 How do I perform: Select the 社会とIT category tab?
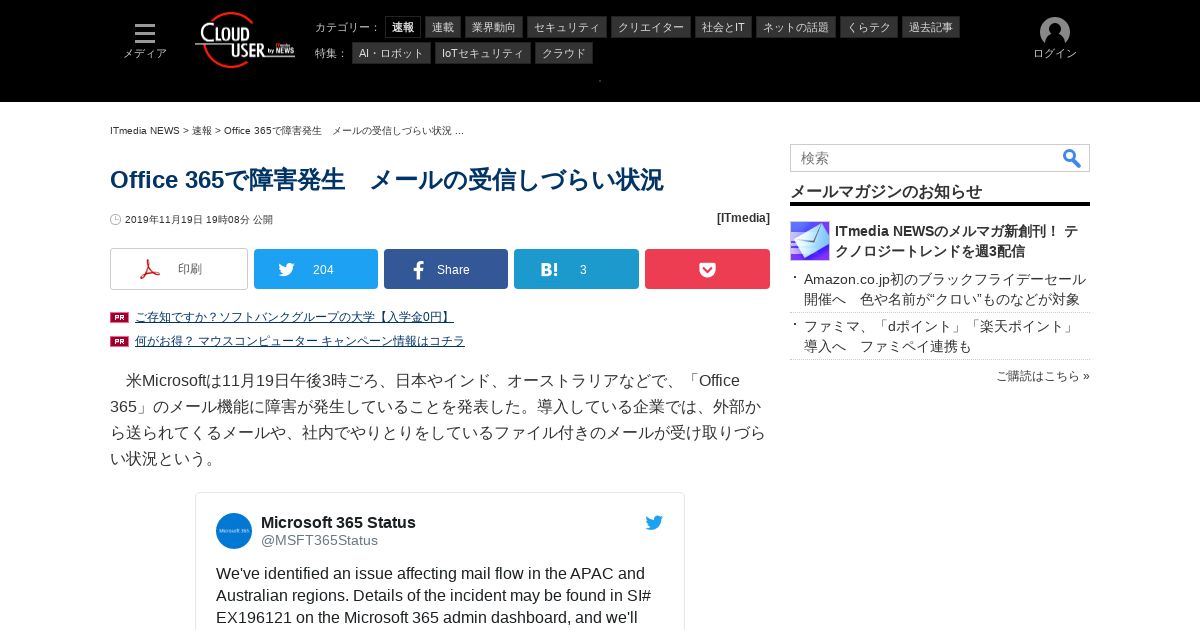coord(723,27)
